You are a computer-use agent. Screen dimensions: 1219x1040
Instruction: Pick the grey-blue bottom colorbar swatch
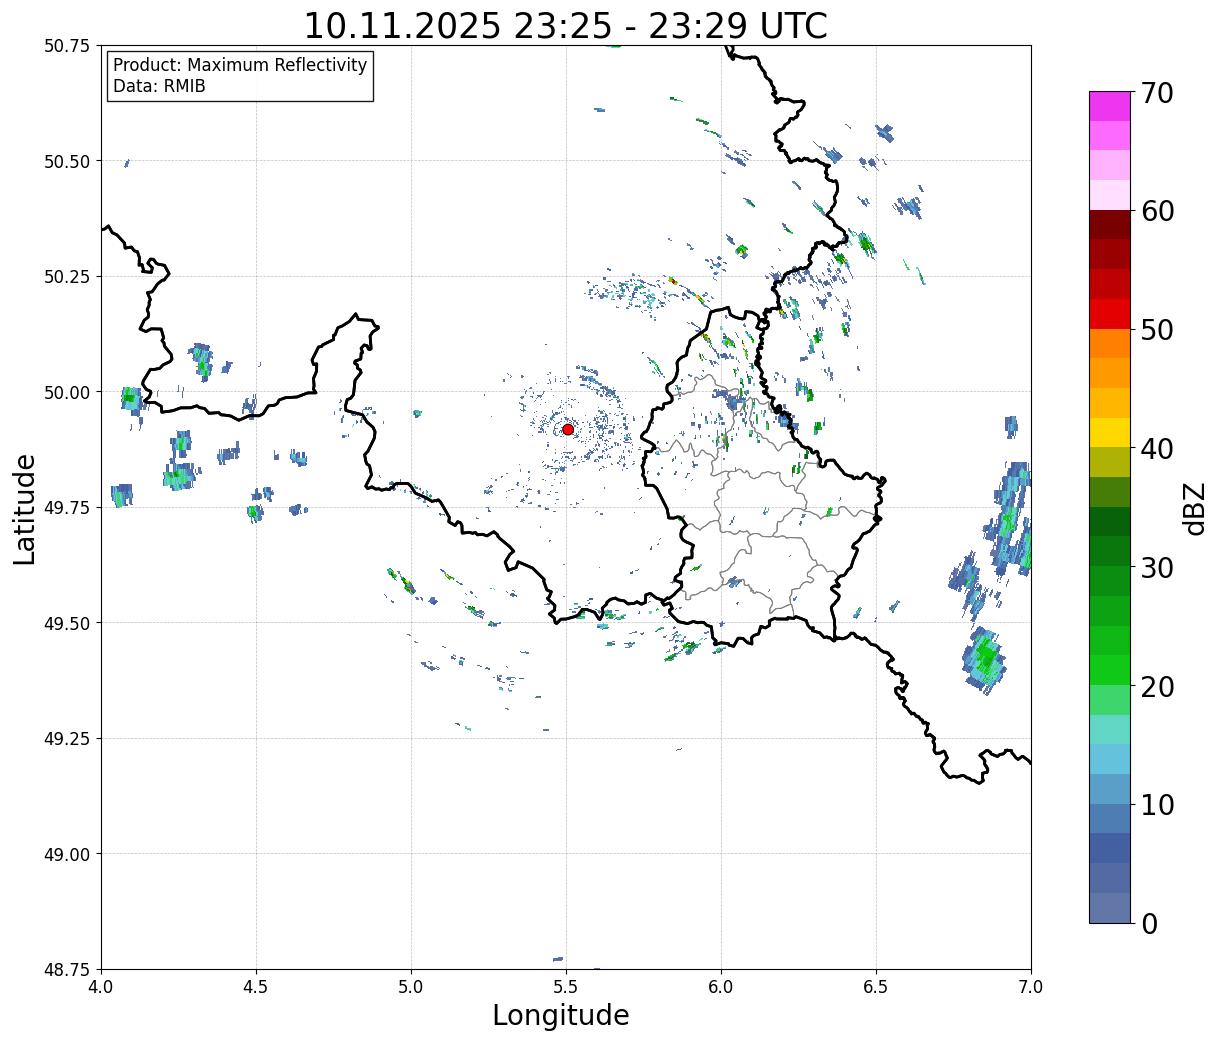pyautogui.click(x=1110, y=908)
